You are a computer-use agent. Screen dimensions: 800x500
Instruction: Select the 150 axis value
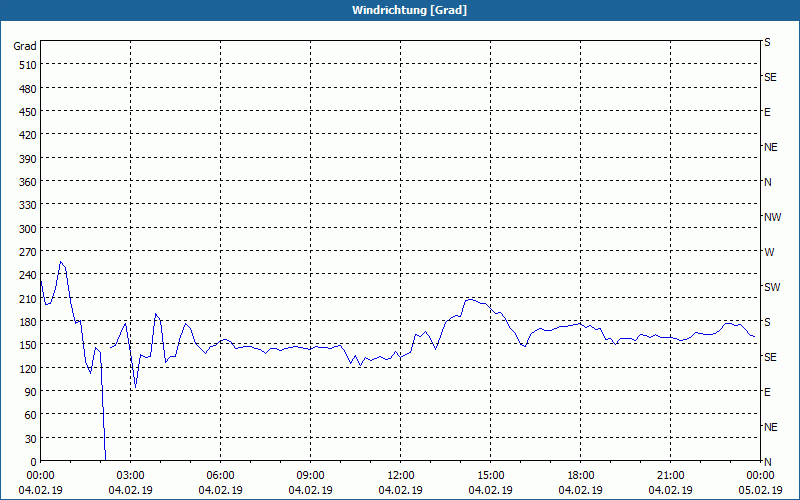[x=29, y=345]
